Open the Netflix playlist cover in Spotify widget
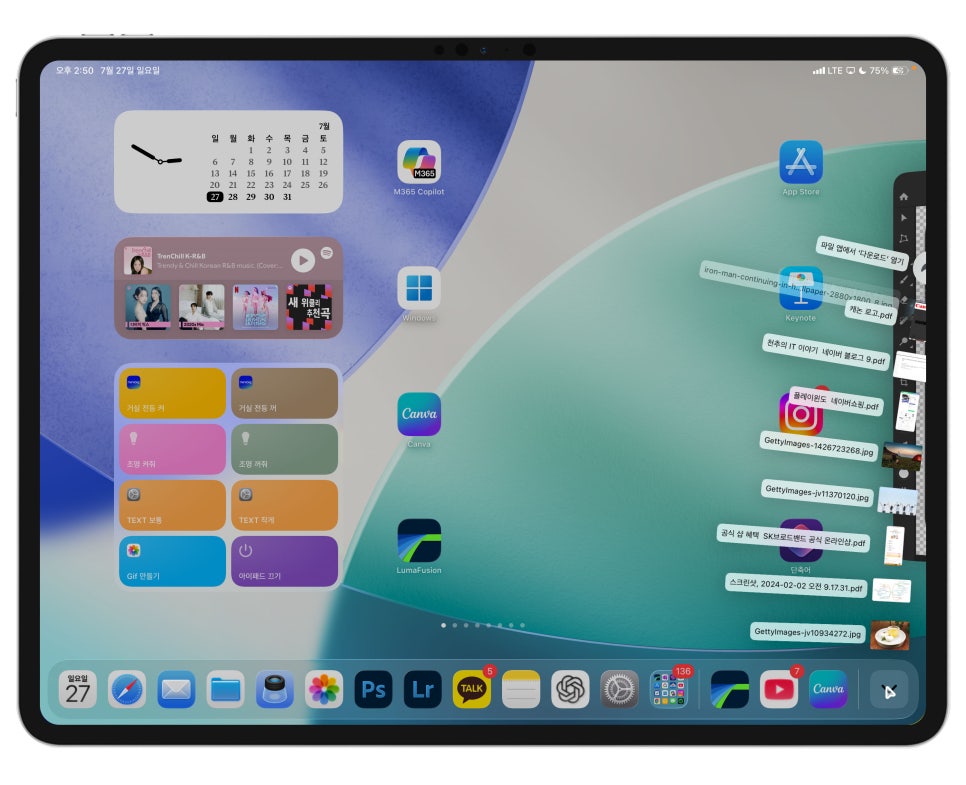The height and width of the screenshot is (785, 966). pos(255,307)
